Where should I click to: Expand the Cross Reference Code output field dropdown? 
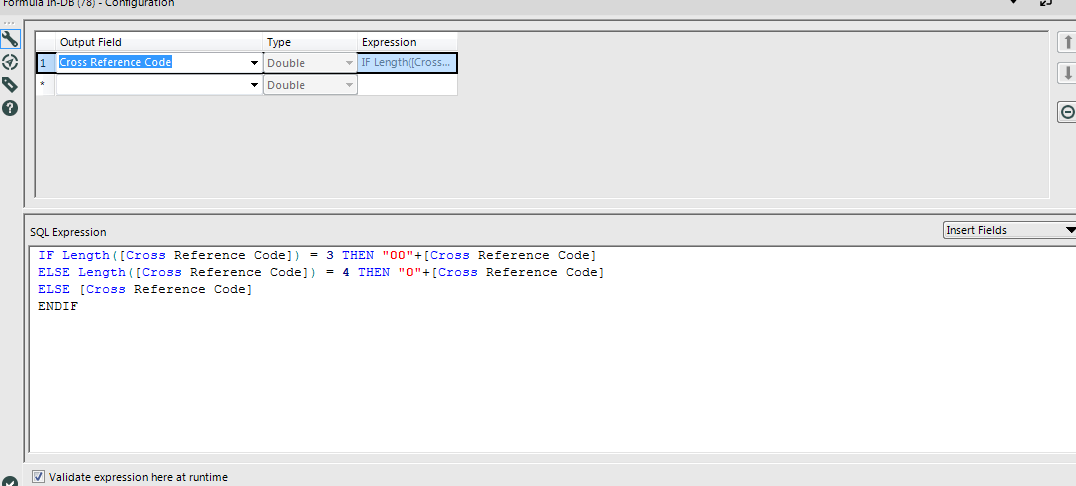[255, 63]
